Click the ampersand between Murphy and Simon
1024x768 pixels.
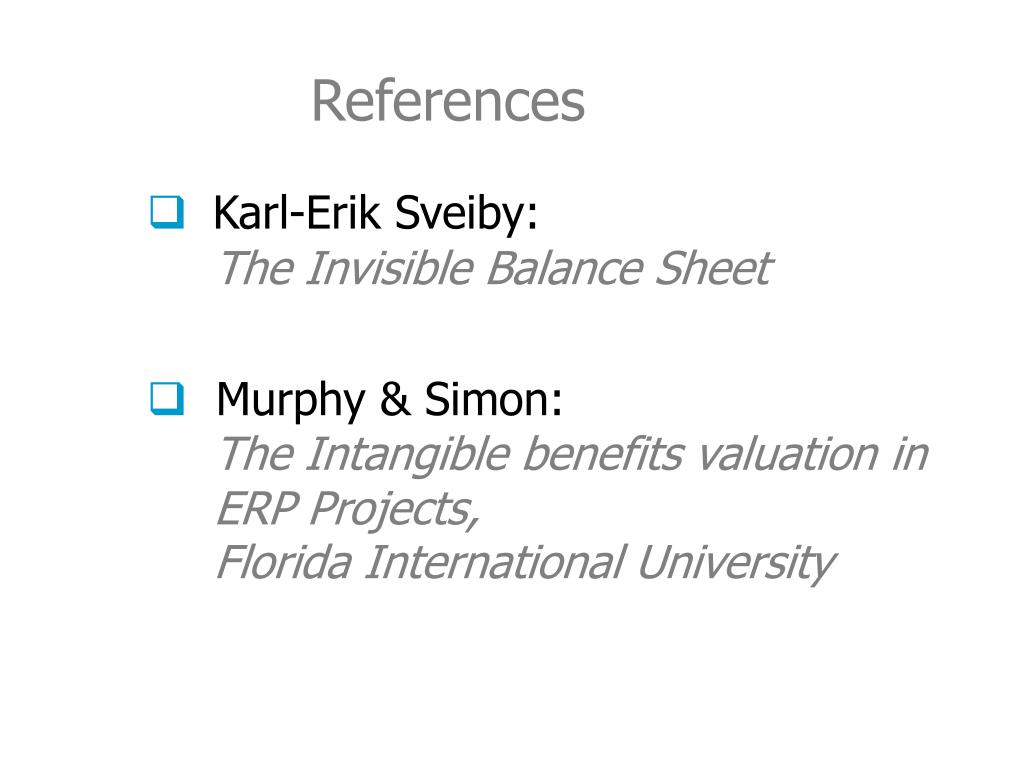point(395,399)
